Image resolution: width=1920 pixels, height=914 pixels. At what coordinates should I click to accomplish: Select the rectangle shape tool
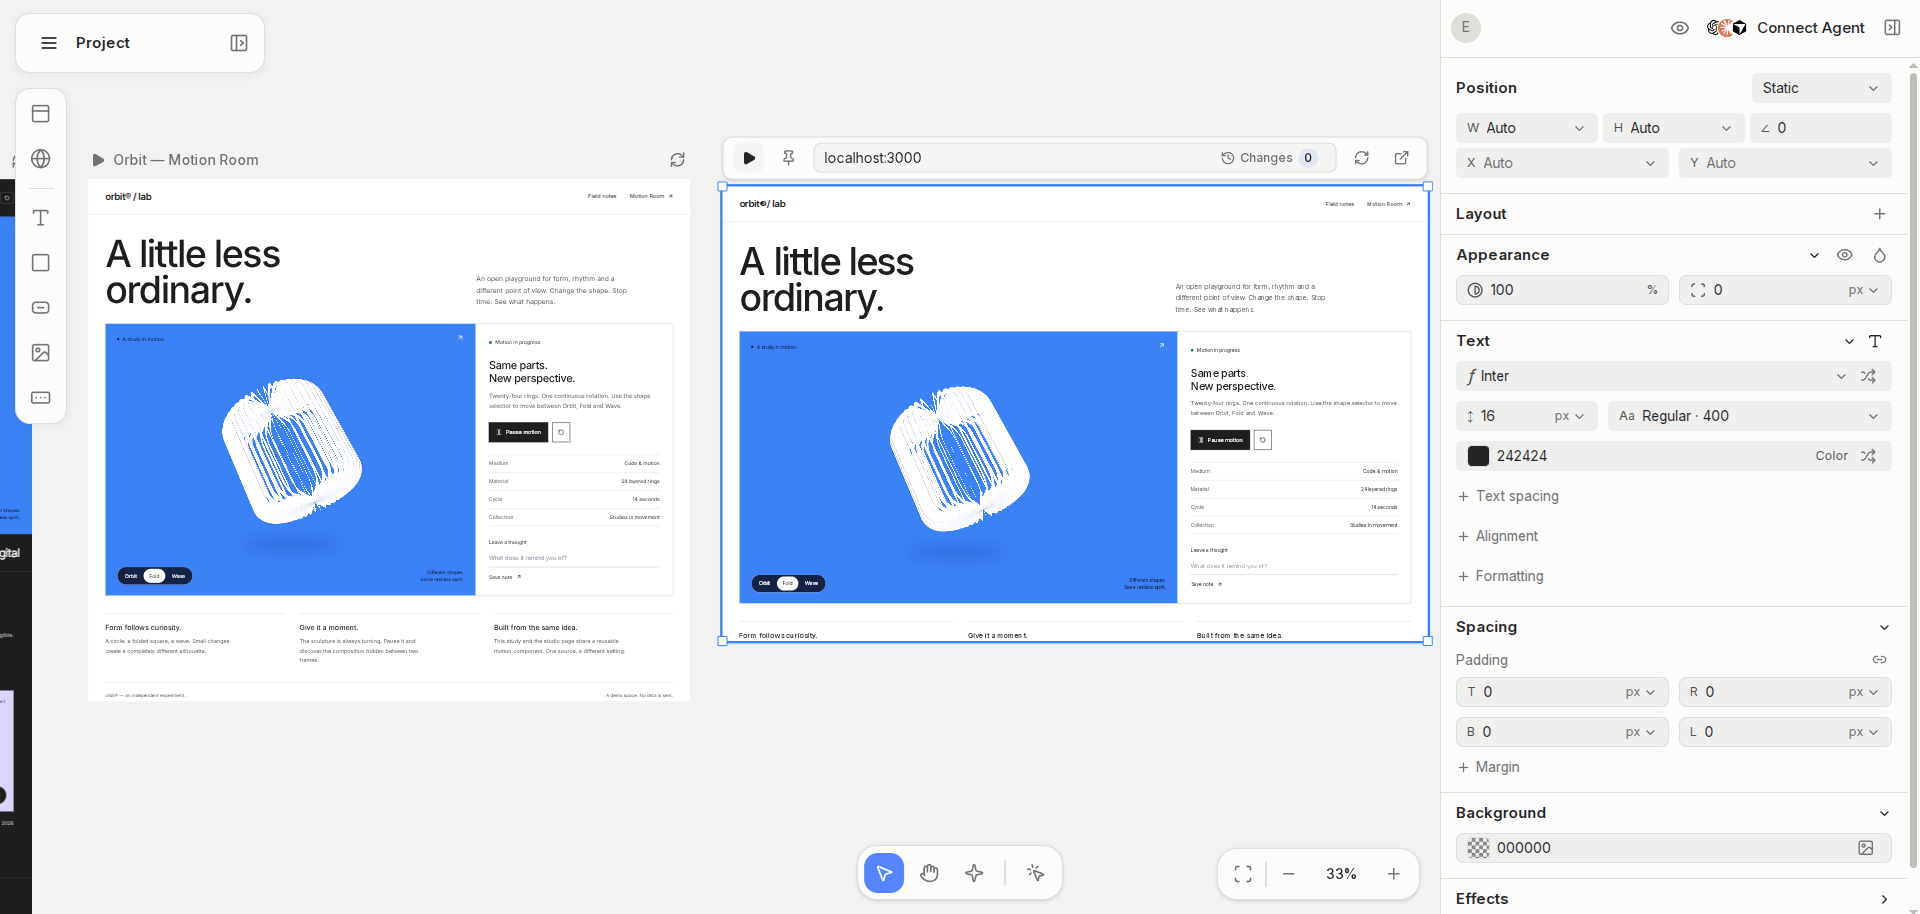(x=41, y=263)
